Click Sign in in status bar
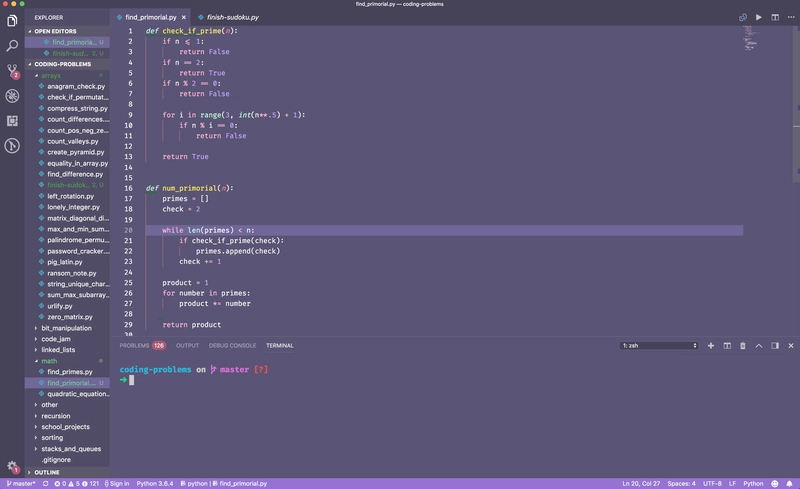This screenshot has height=489, width=800. point(117,483)
